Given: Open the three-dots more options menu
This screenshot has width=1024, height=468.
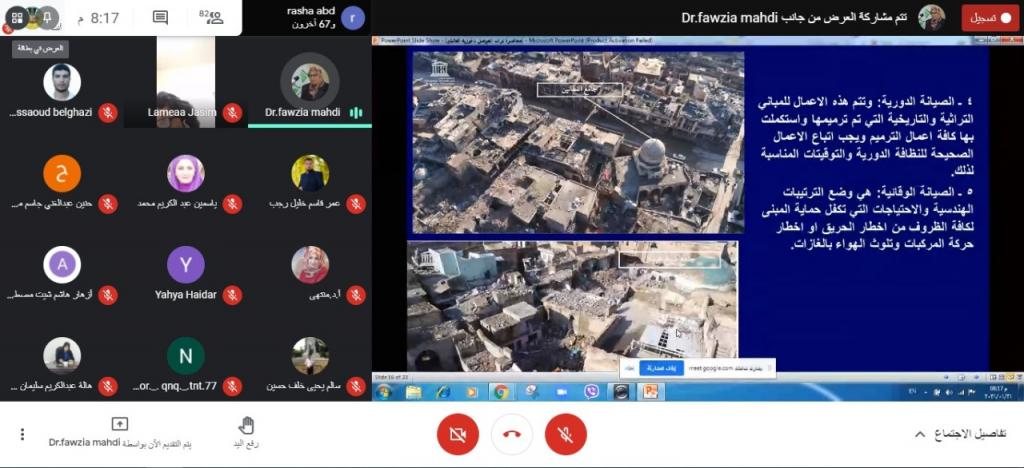Looking at the screenshot, I should coord(22,434).
